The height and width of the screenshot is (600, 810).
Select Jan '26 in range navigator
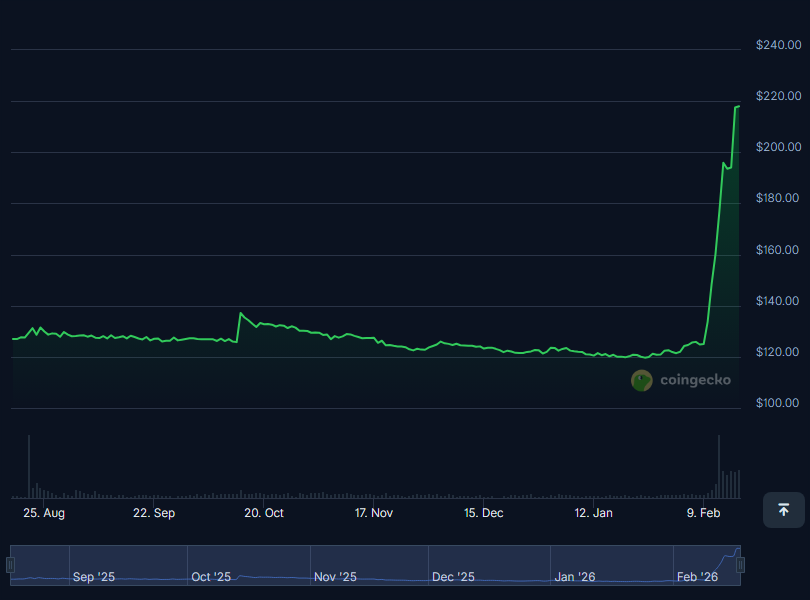(574, 577)
